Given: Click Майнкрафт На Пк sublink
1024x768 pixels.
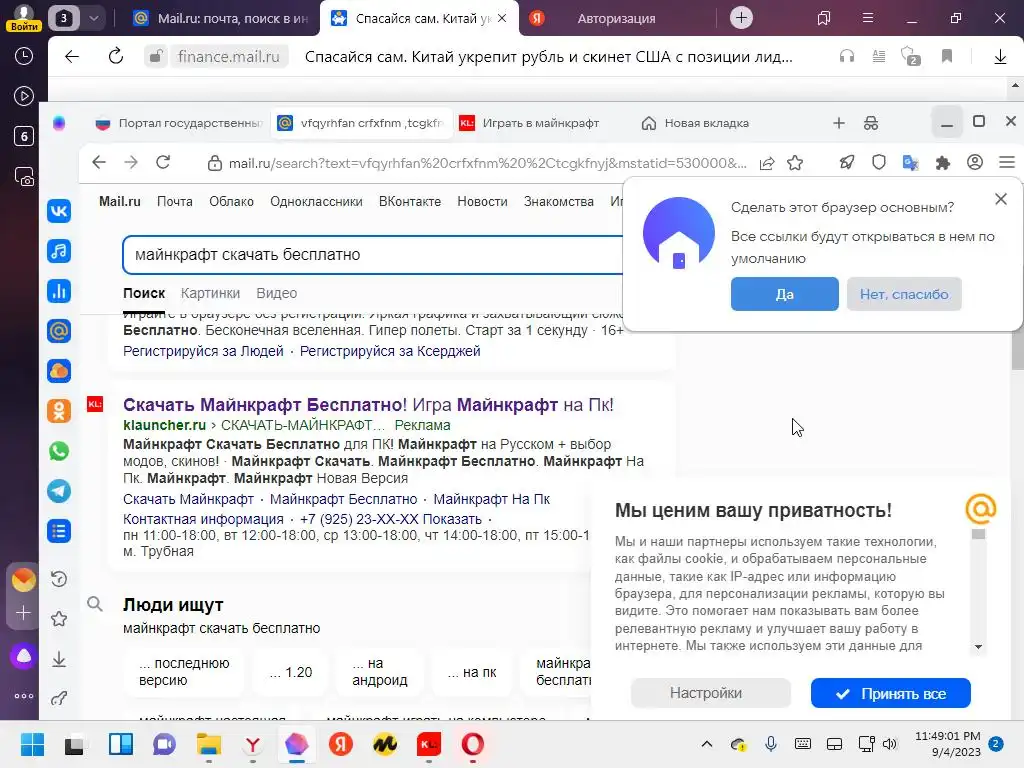Looking at the screenshot, I should 492,499.
